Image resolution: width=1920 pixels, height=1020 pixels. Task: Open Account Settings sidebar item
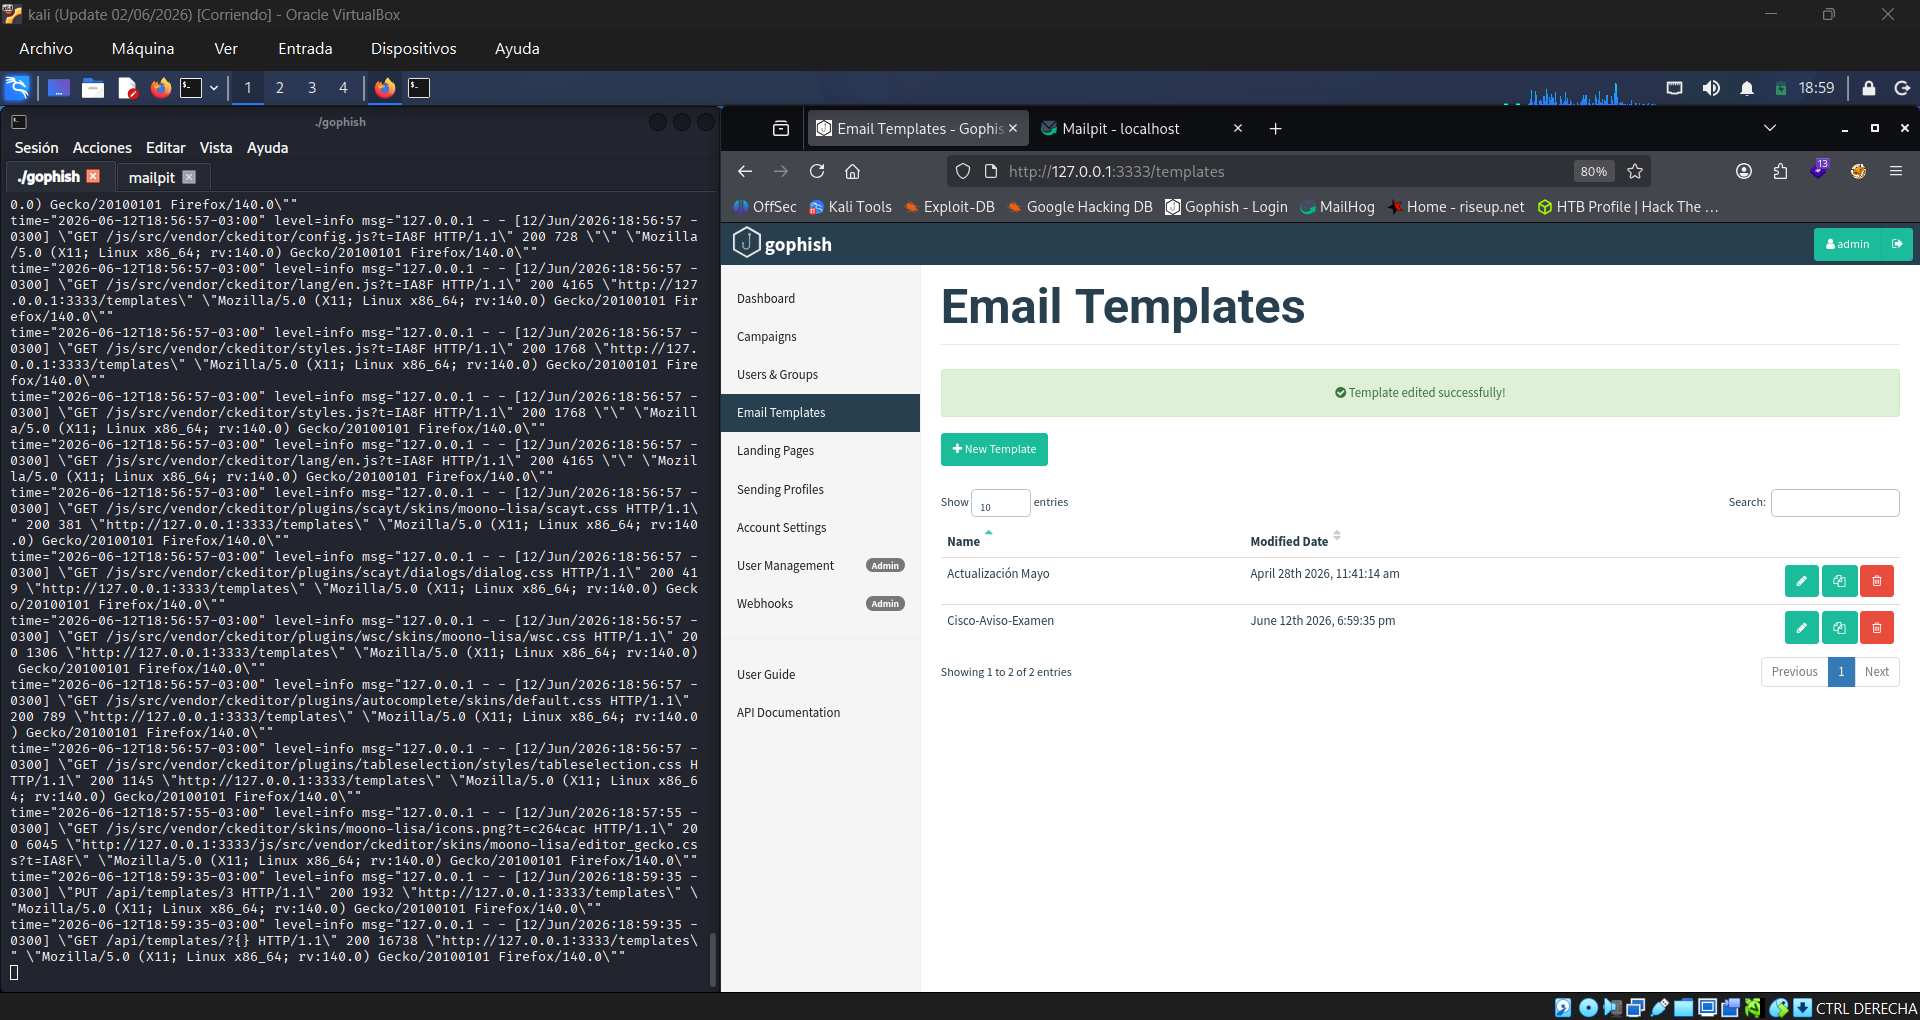pos(781,528)
